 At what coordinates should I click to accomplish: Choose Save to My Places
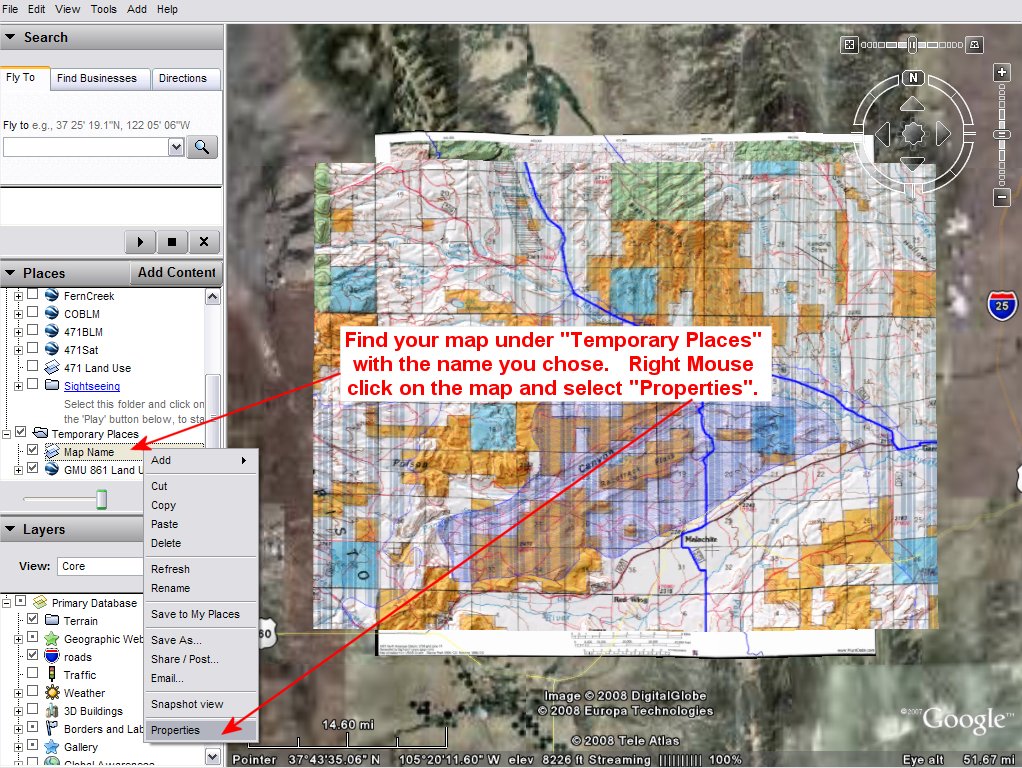point(201,614)
